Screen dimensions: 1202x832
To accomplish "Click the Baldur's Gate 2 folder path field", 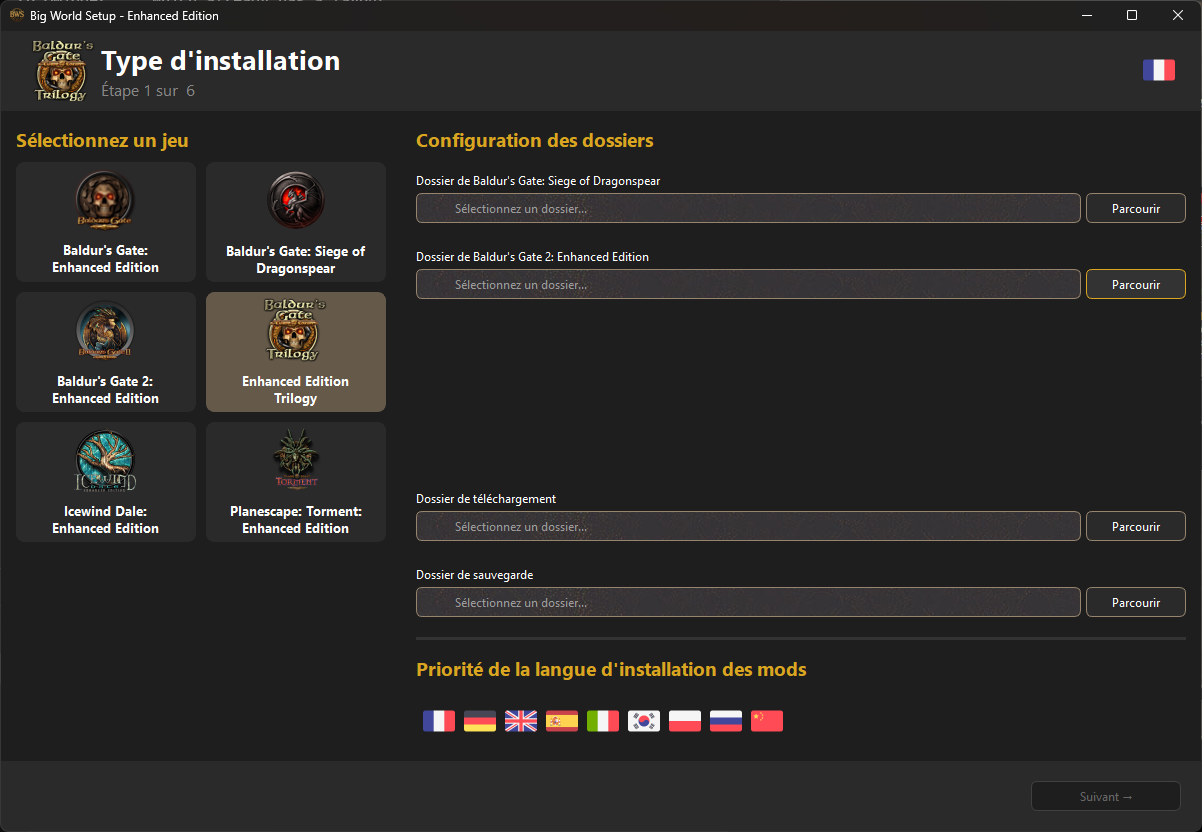I will click(748, 285).
